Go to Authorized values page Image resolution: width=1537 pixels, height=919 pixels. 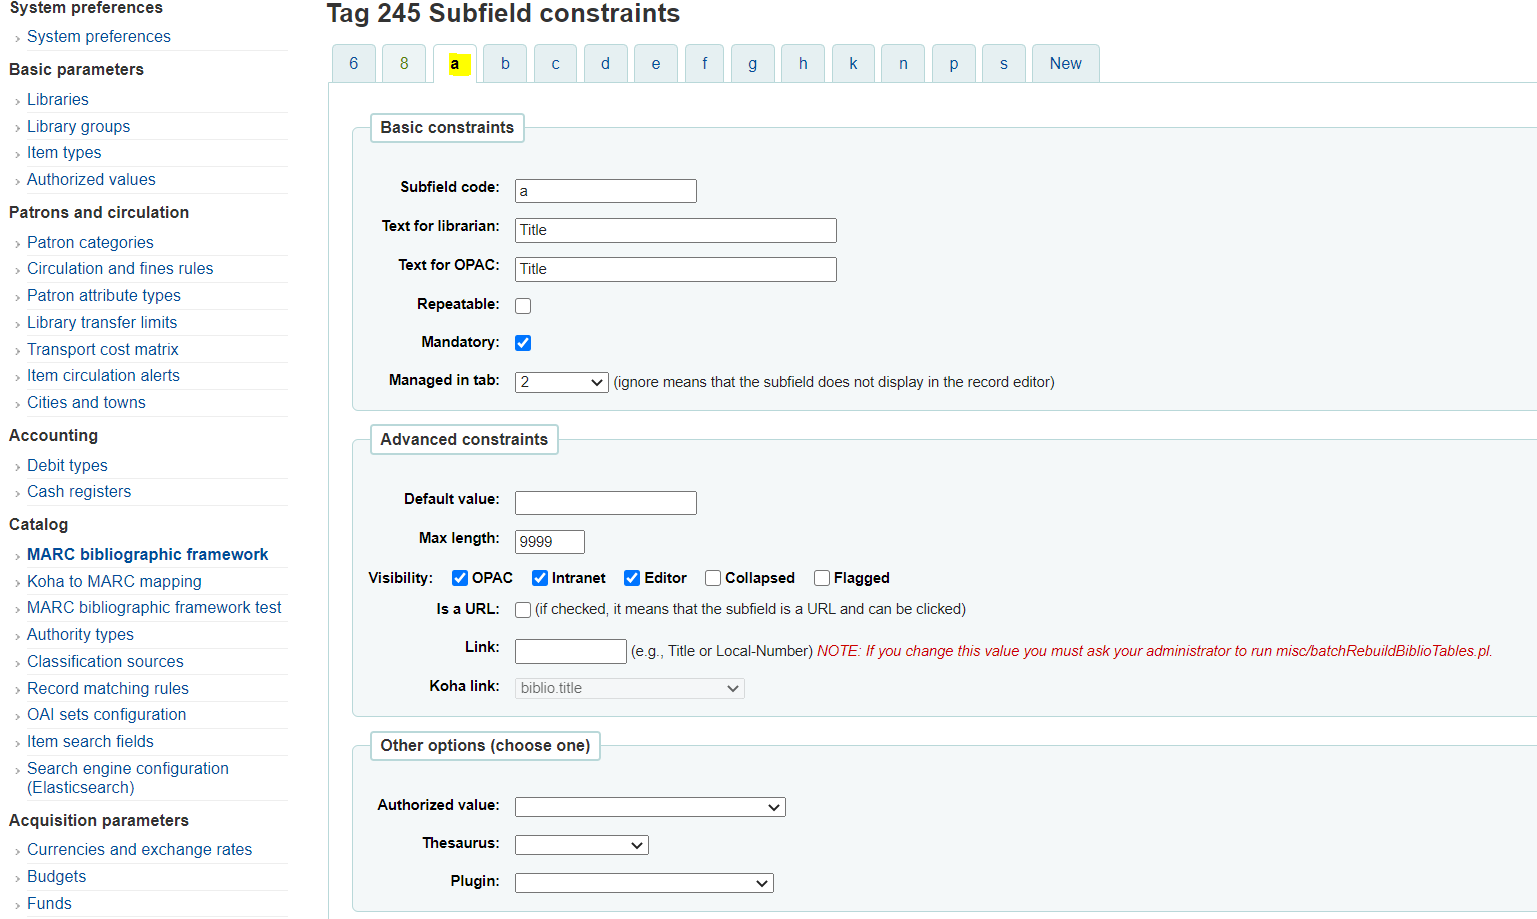point(91,179)
